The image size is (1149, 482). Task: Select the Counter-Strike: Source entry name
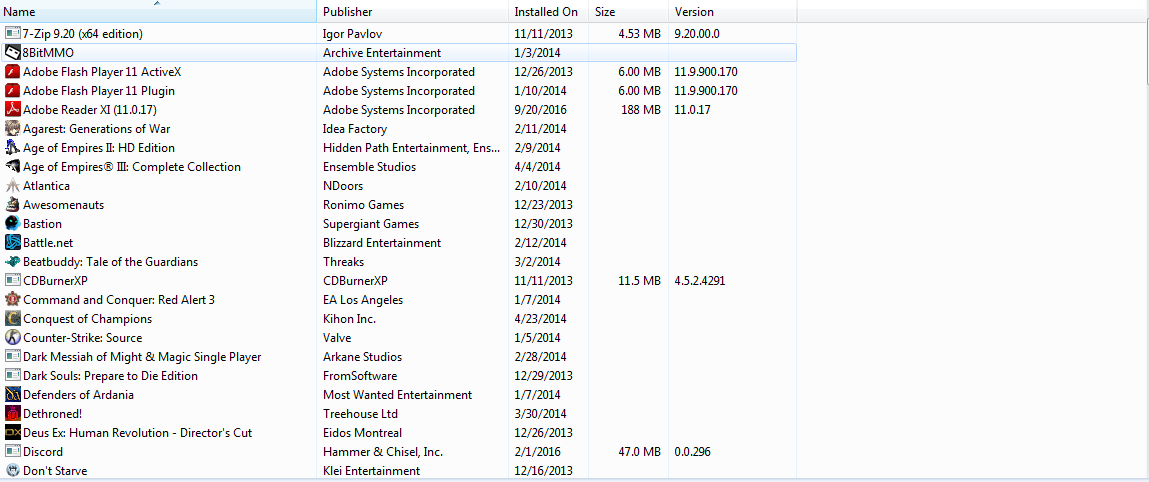click(x=83, y=338)
